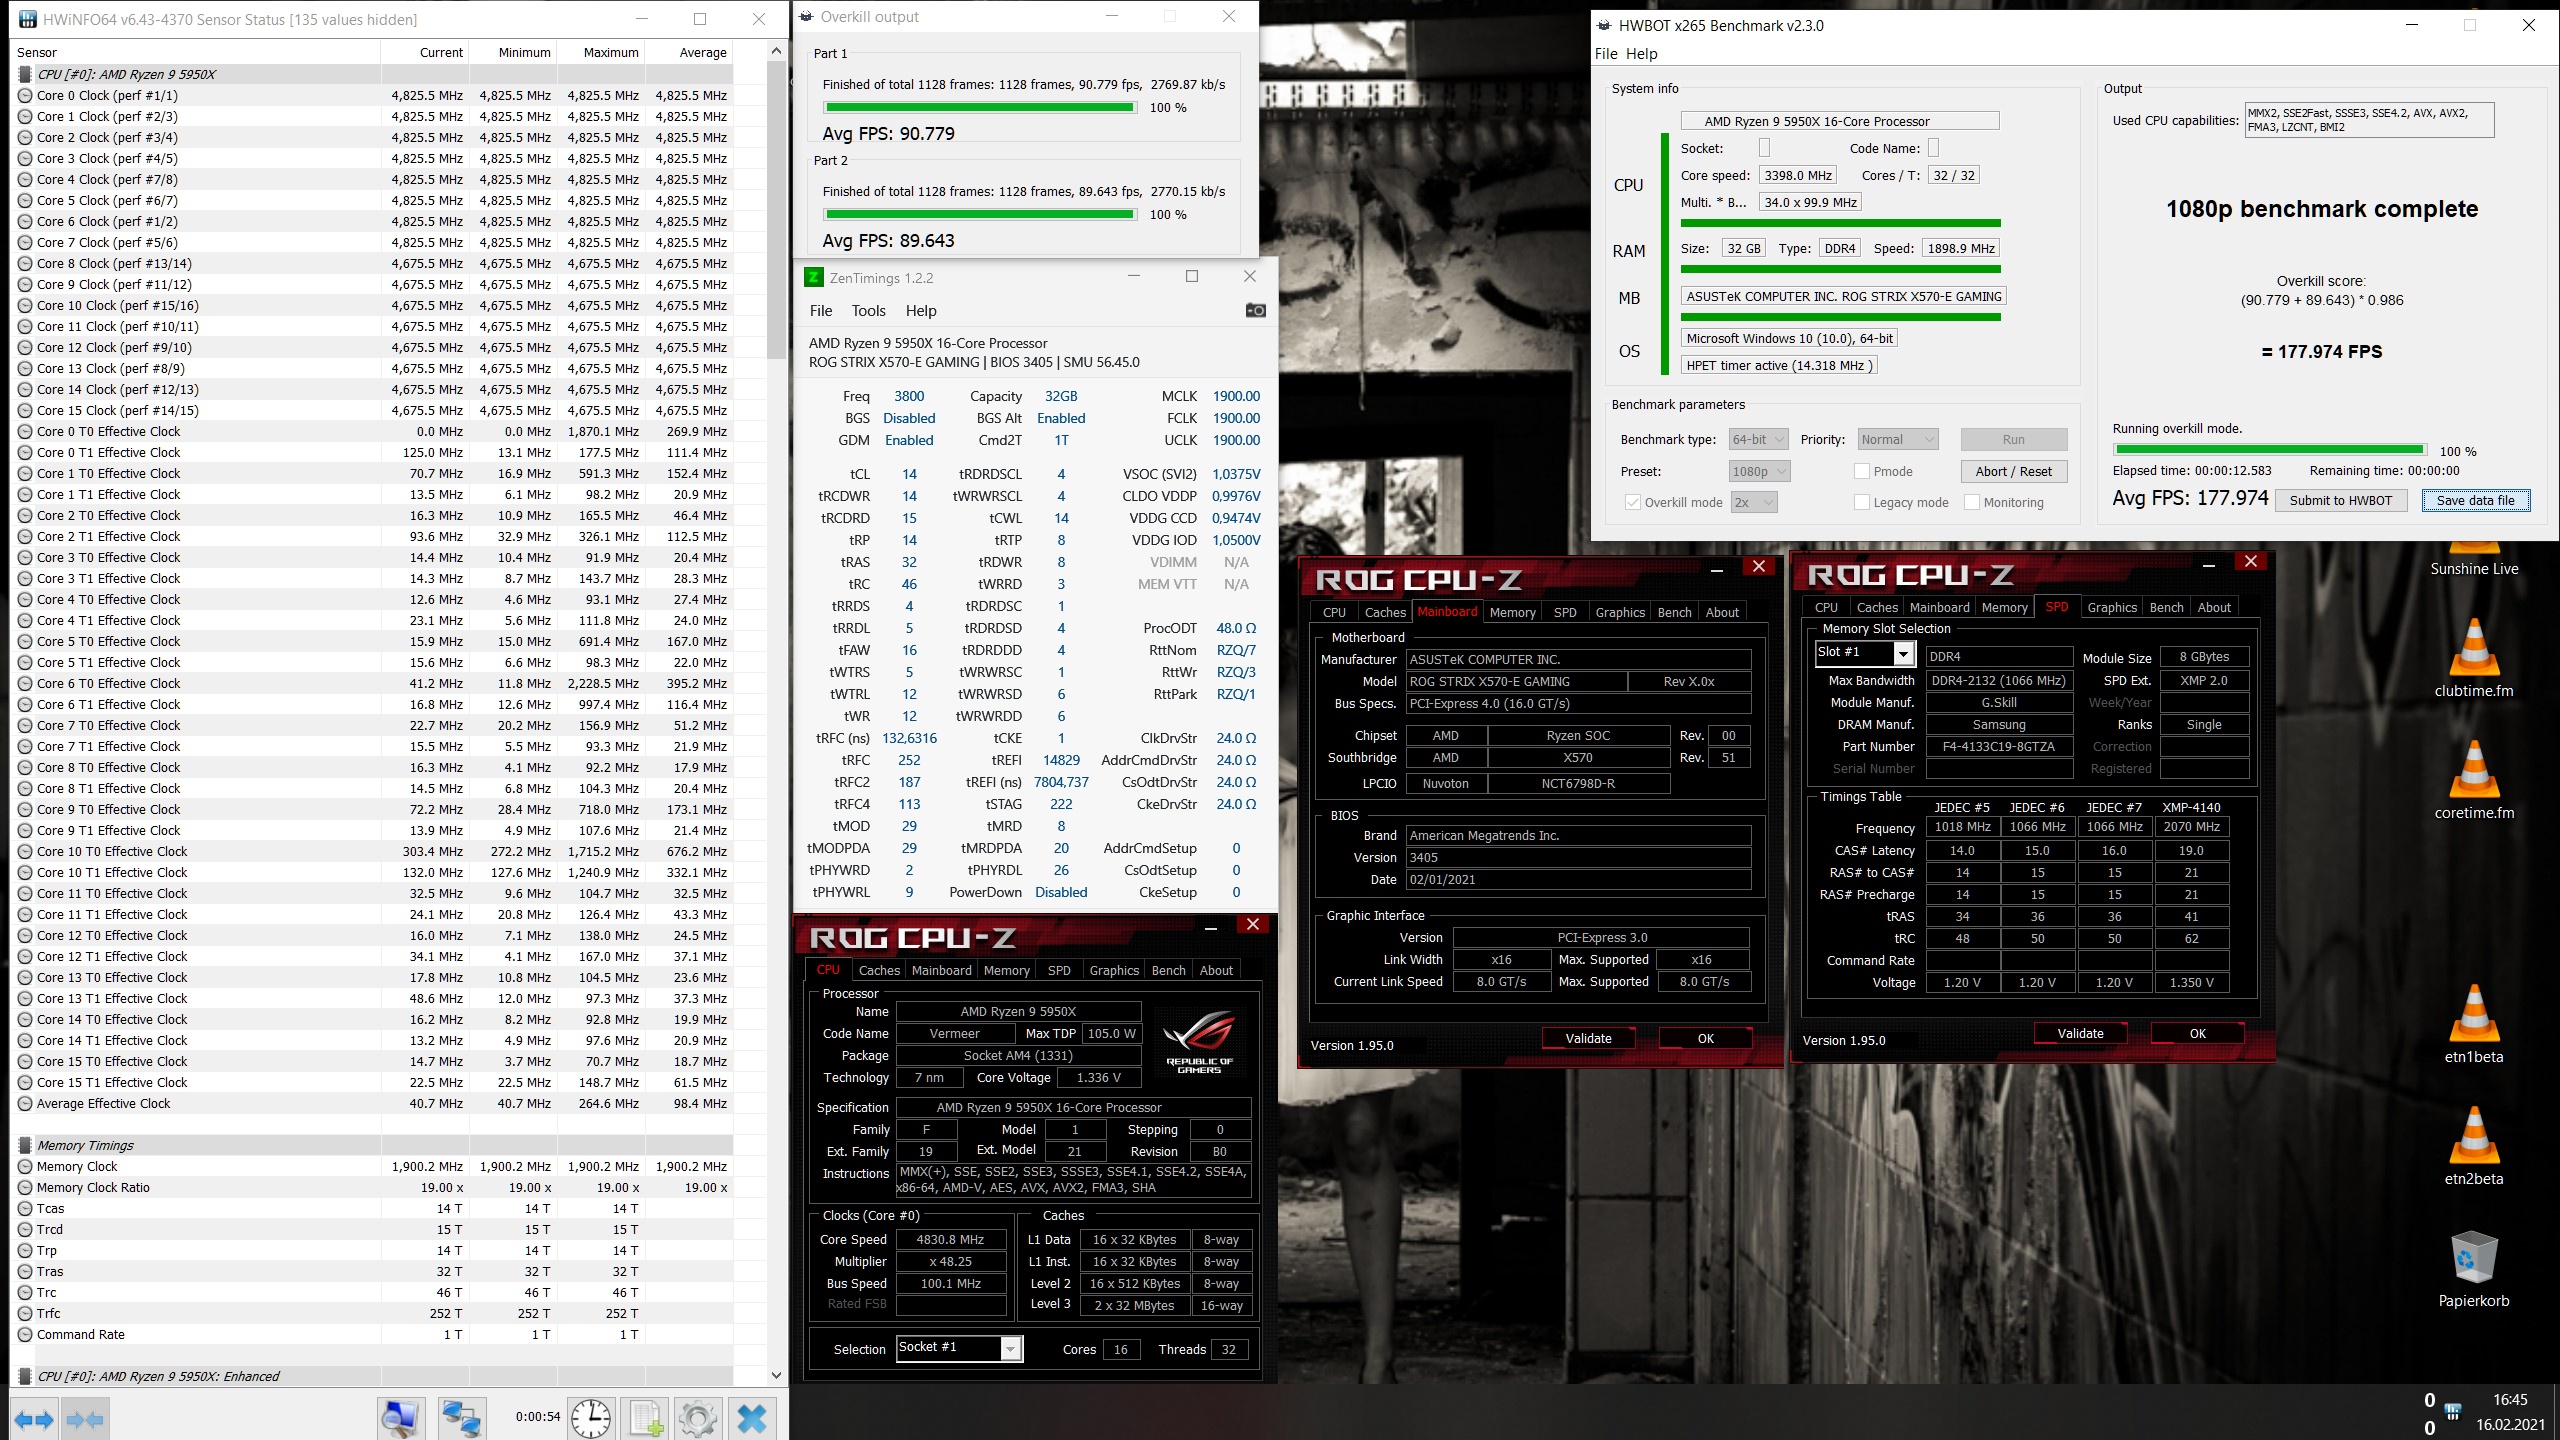Click HWiNFO collapse layout arrows icon
Viewport: 2560px width, 1440px height.
coord(84,1419)
